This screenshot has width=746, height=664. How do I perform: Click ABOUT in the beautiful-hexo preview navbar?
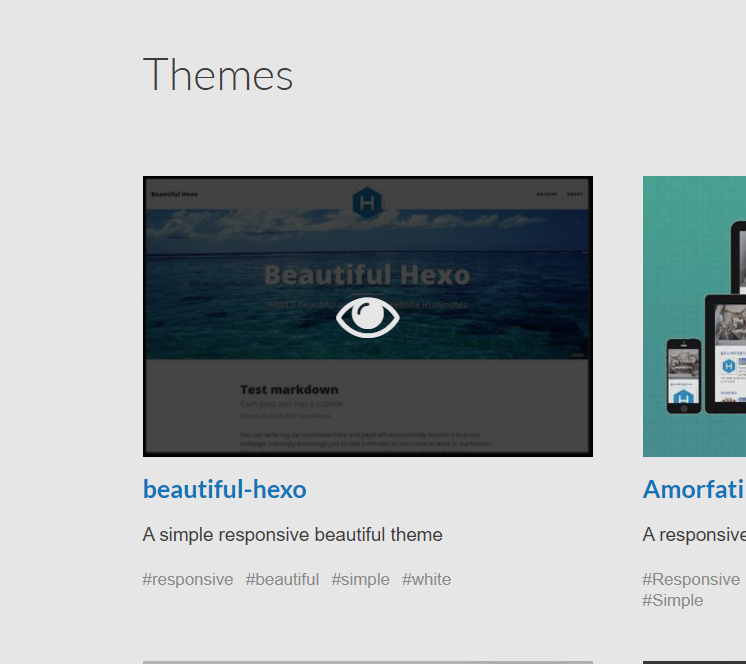coord(575,194)
